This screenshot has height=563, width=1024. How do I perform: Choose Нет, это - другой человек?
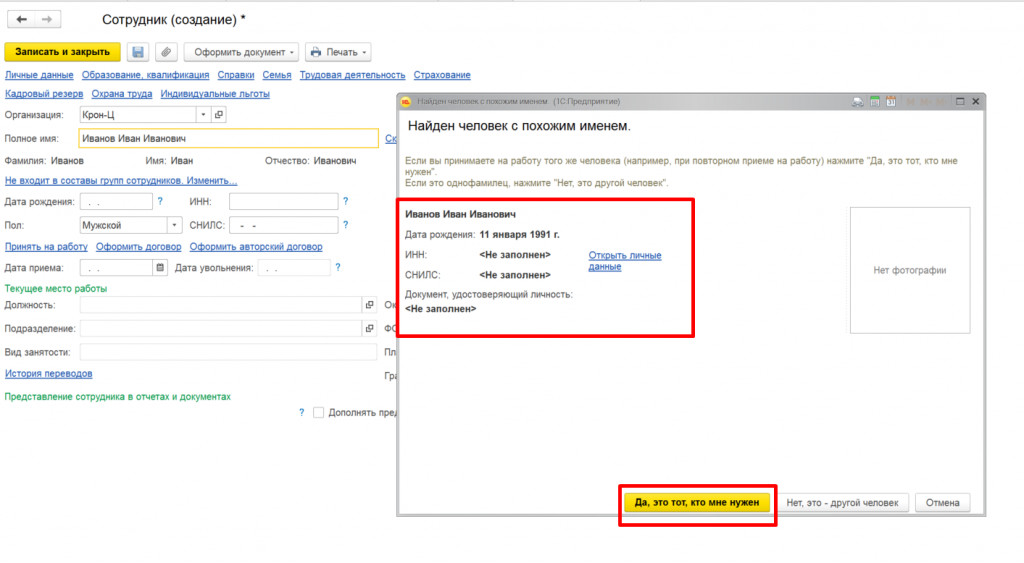coord(842,502)
